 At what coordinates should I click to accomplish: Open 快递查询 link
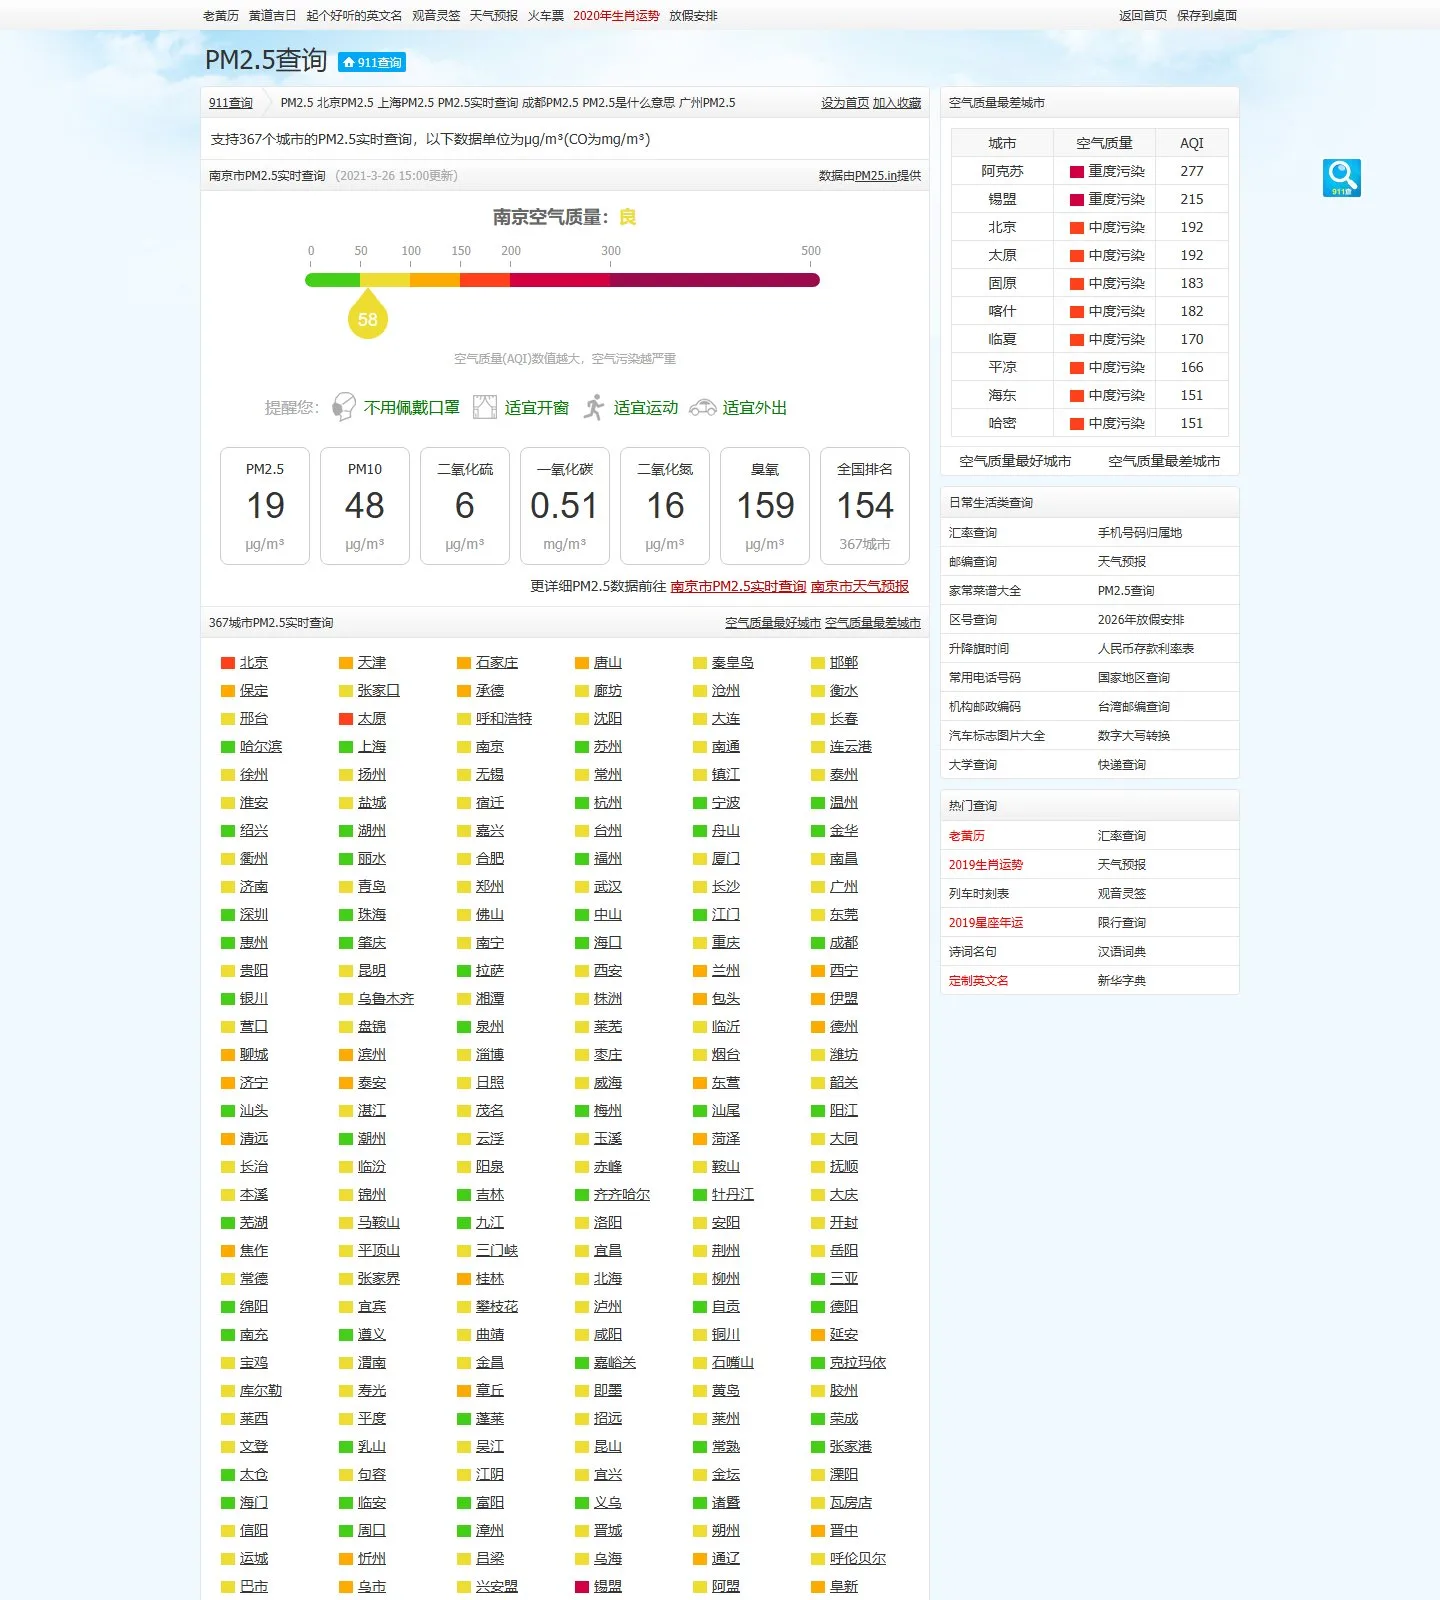(x=1122, y=765)
